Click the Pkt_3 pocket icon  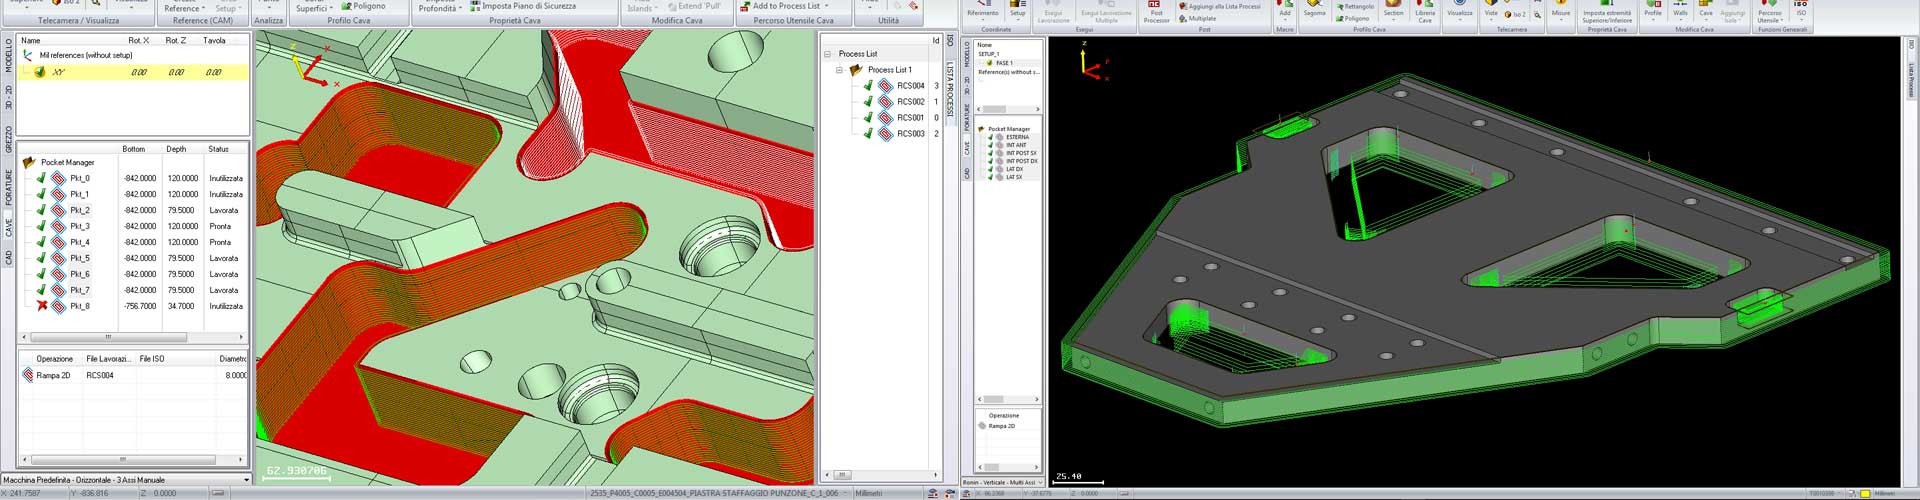(58, 226)
